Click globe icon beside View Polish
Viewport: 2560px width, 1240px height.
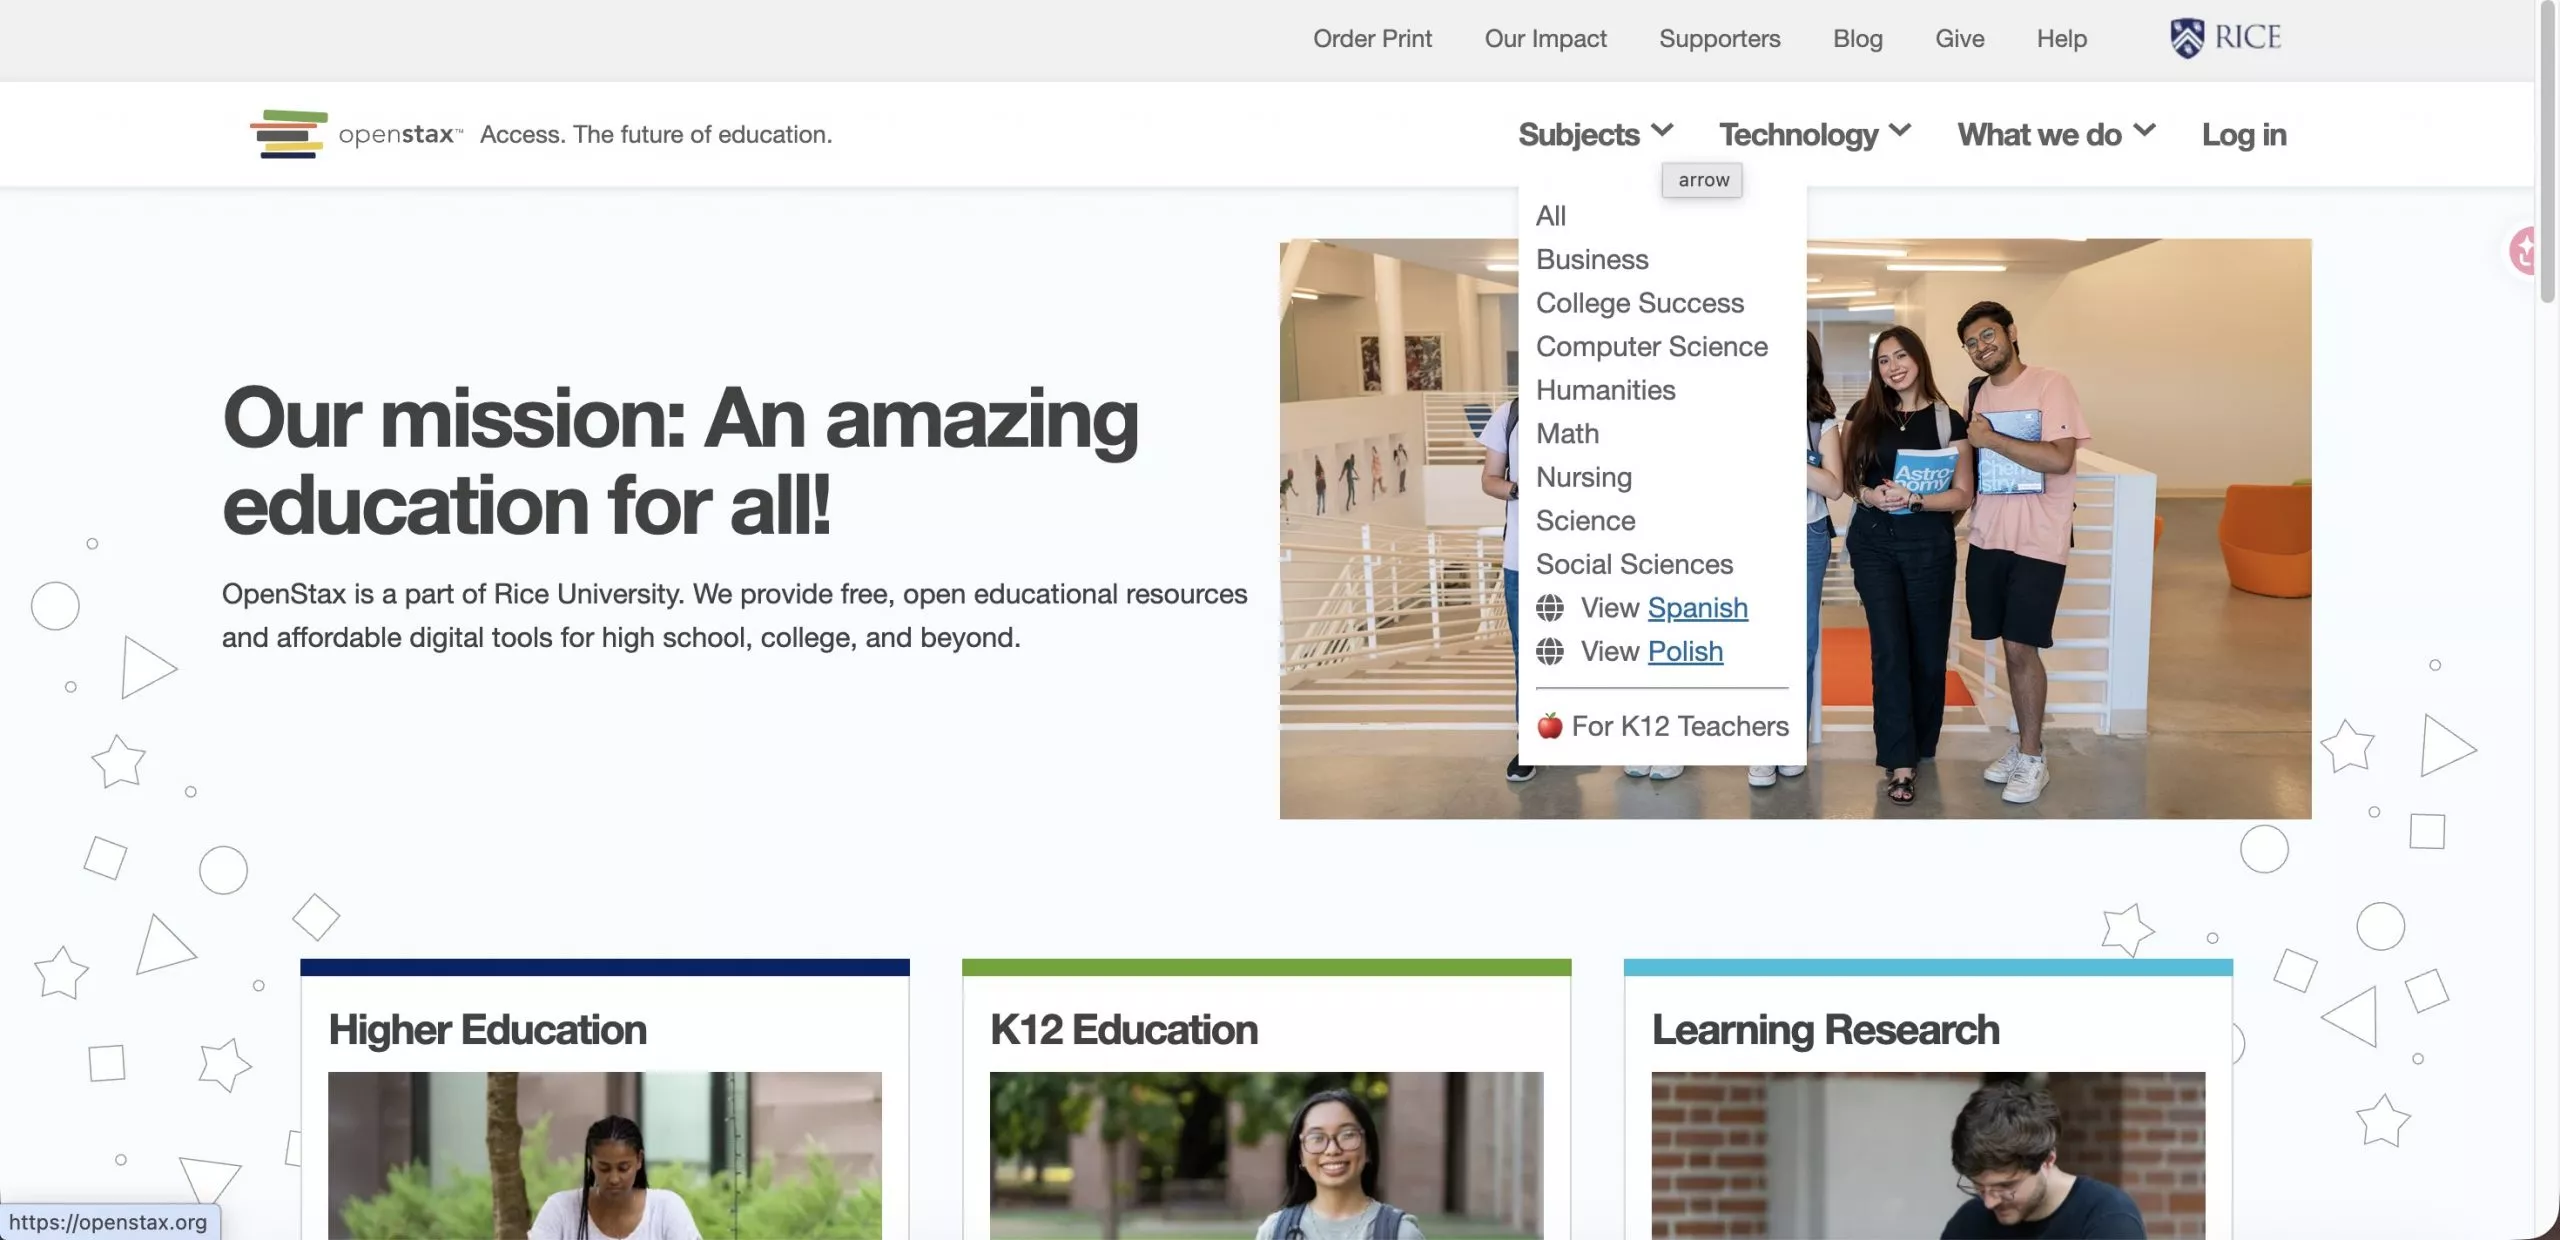point(1550,652)
